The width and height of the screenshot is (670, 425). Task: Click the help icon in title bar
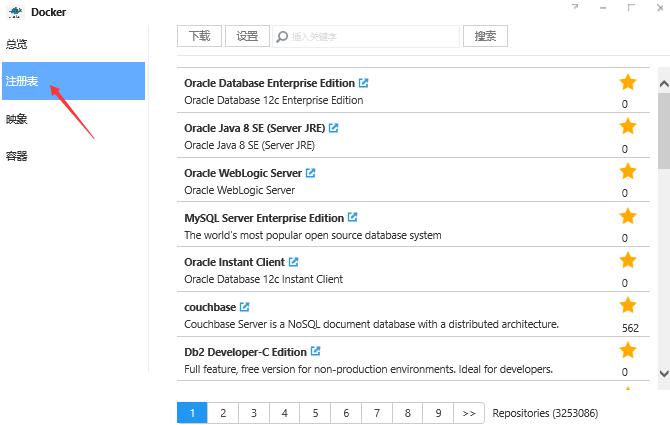click(x=575, y=7)
